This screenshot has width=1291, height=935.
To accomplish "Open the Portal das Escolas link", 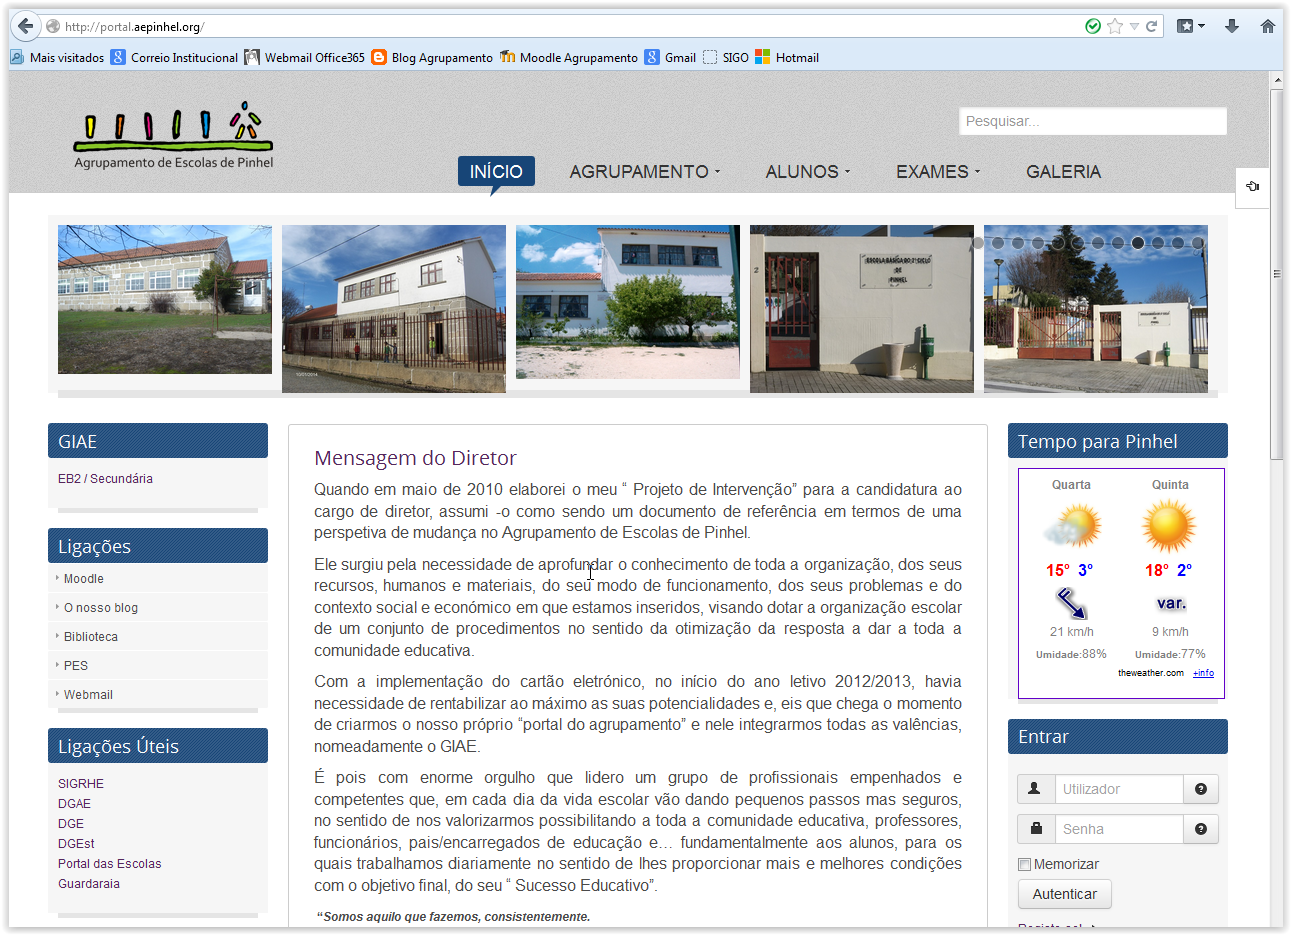I will coord(109,864).
